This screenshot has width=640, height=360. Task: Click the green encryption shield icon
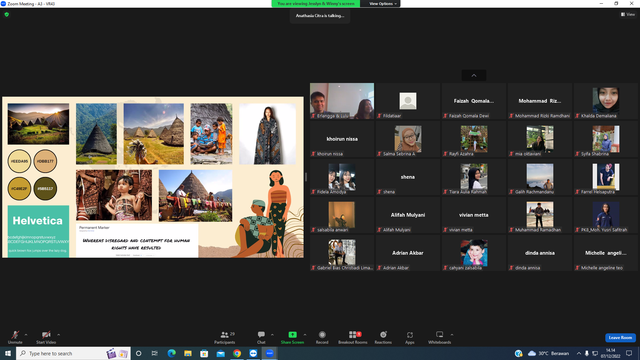7,14
